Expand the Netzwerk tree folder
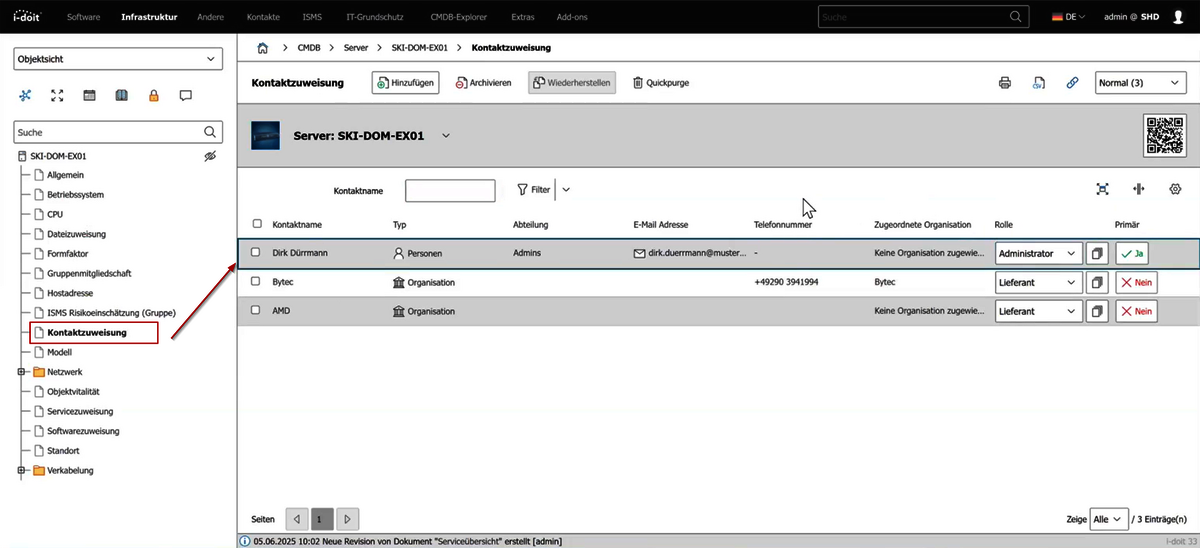Viewport: 1200px width, 548px height. (22, 372)
